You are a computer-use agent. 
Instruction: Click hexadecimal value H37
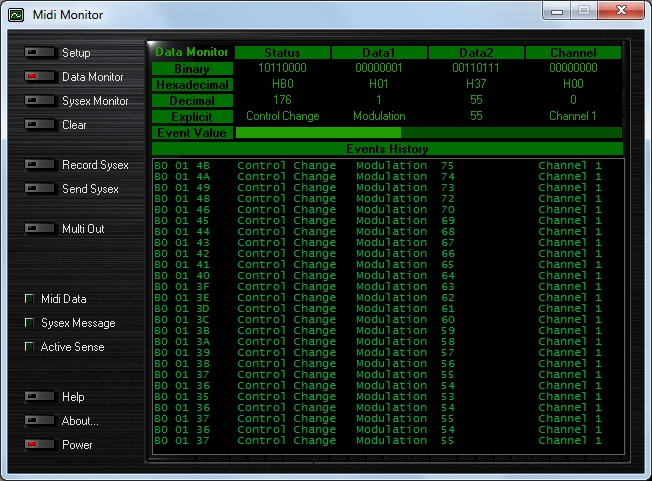pos(476,84)
